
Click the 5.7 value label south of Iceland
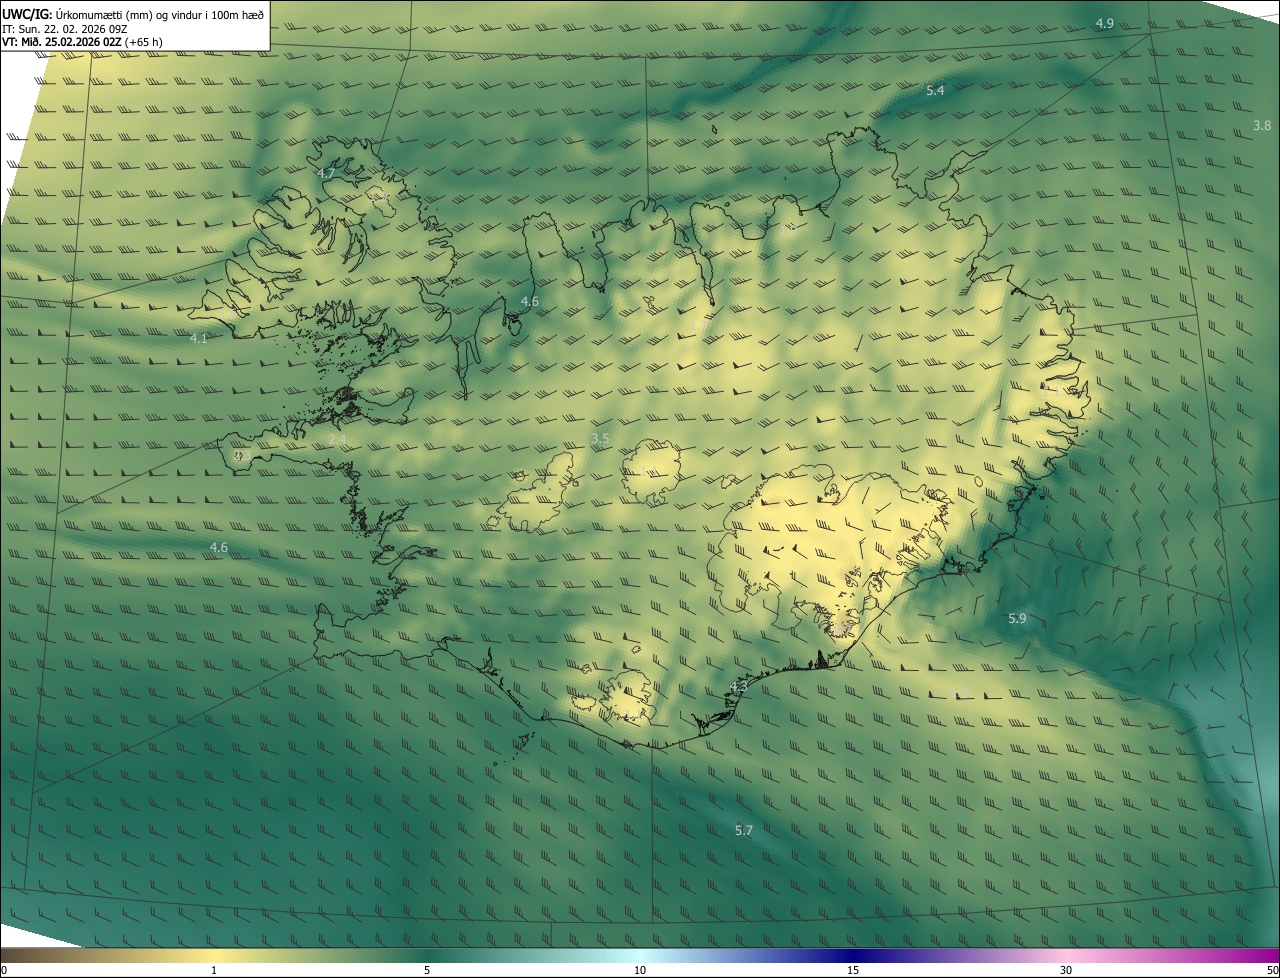(x=744, y=831)
